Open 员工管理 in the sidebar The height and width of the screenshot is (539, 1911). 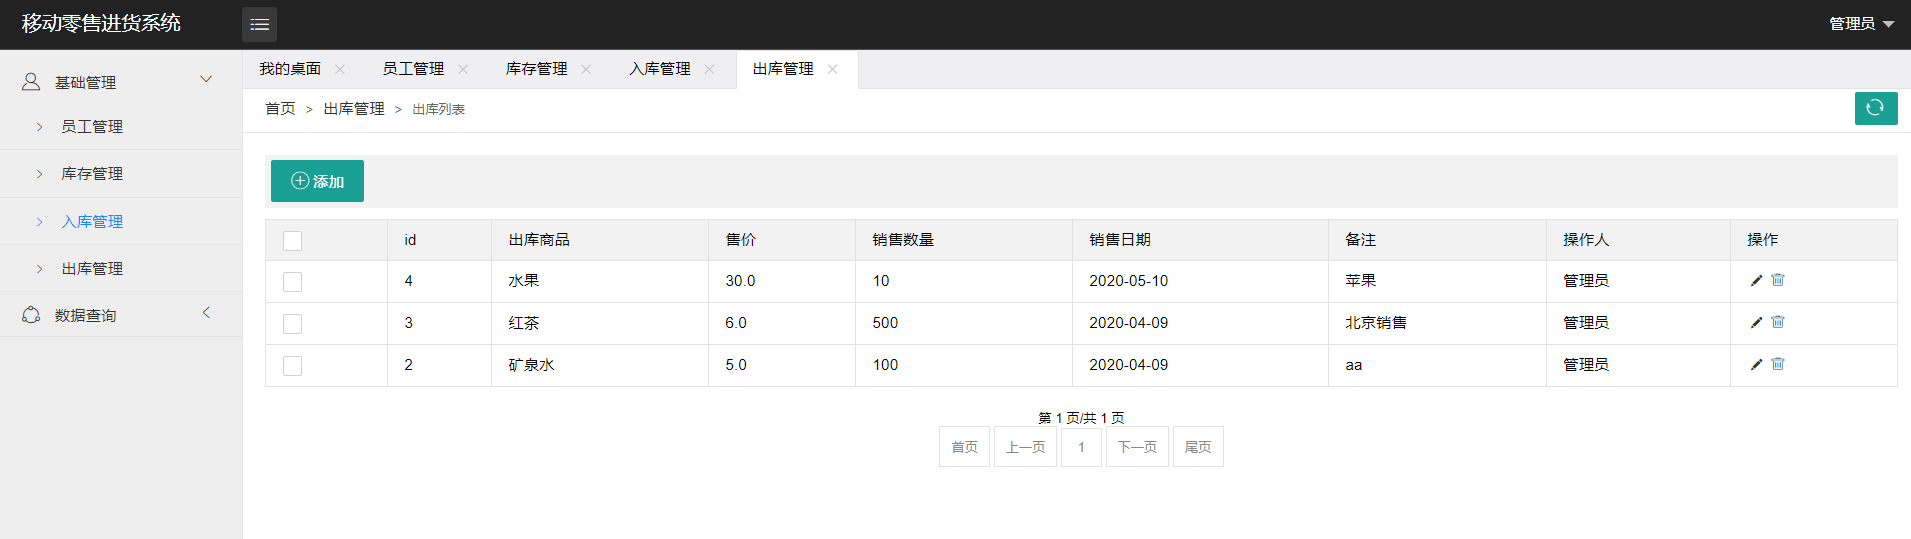(121, 127)
